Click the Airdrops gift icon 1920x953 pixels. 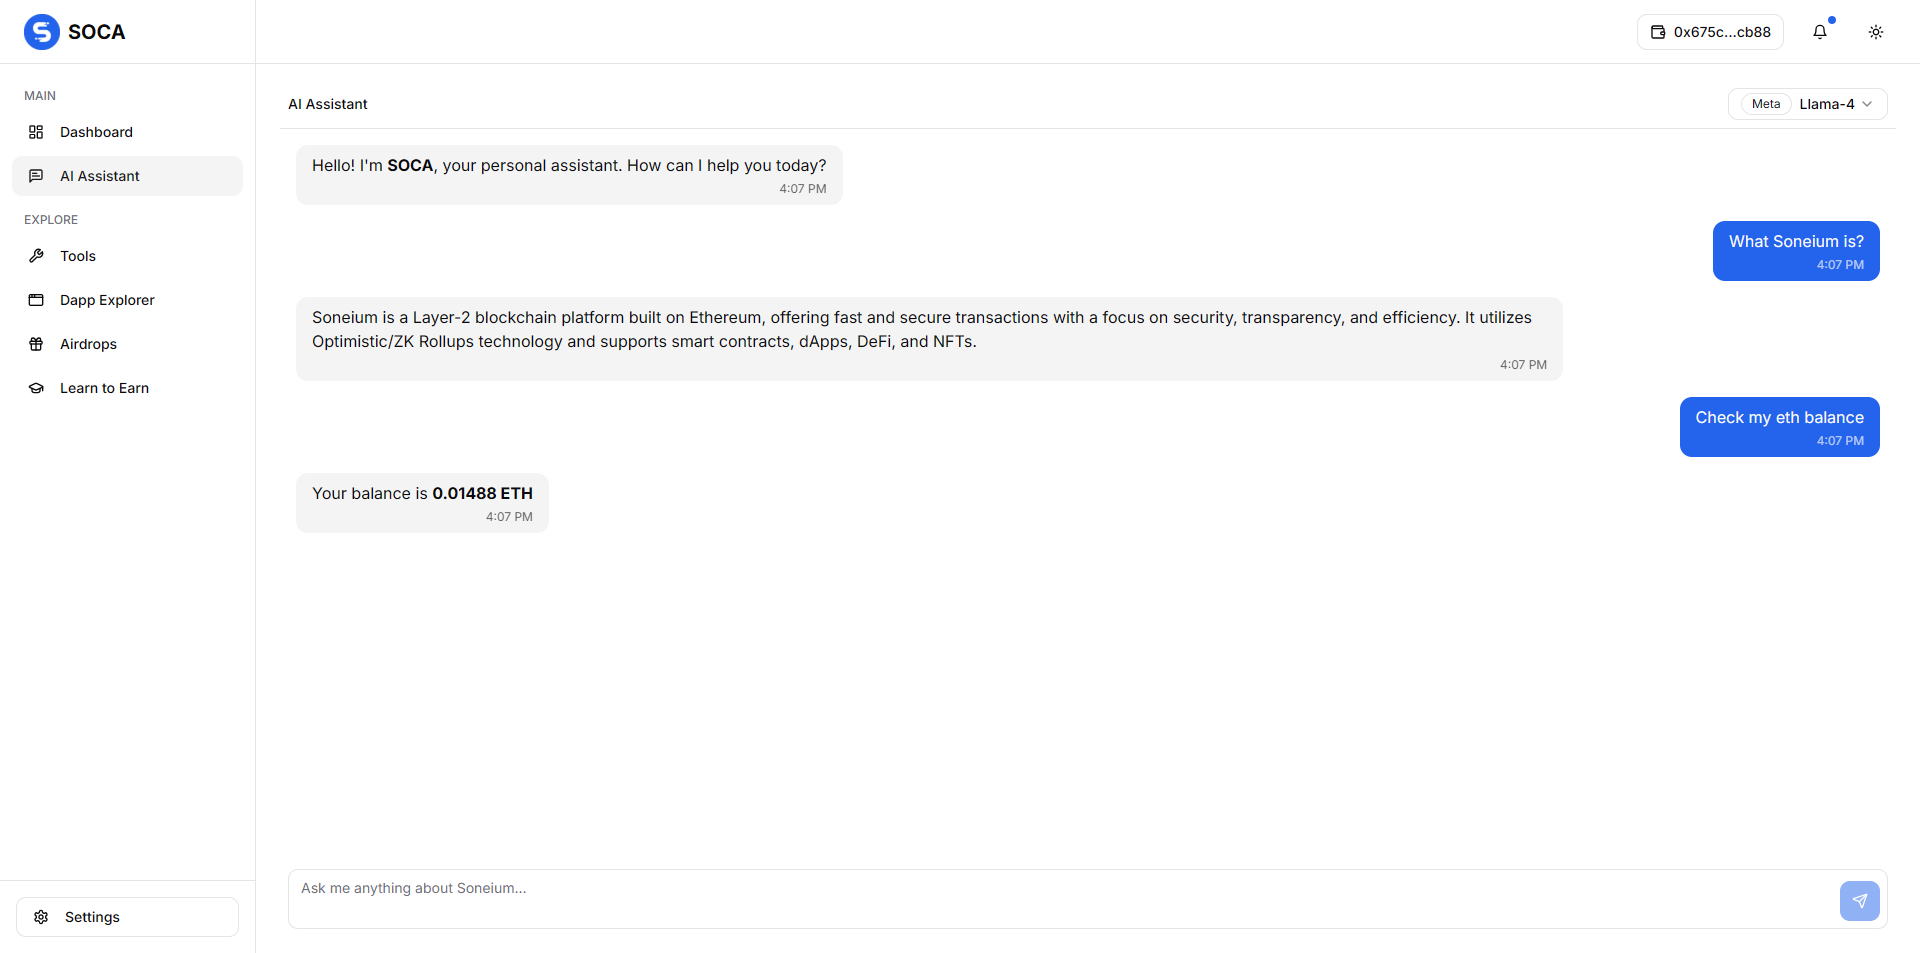pyautogui.click(x=36, y=344)
